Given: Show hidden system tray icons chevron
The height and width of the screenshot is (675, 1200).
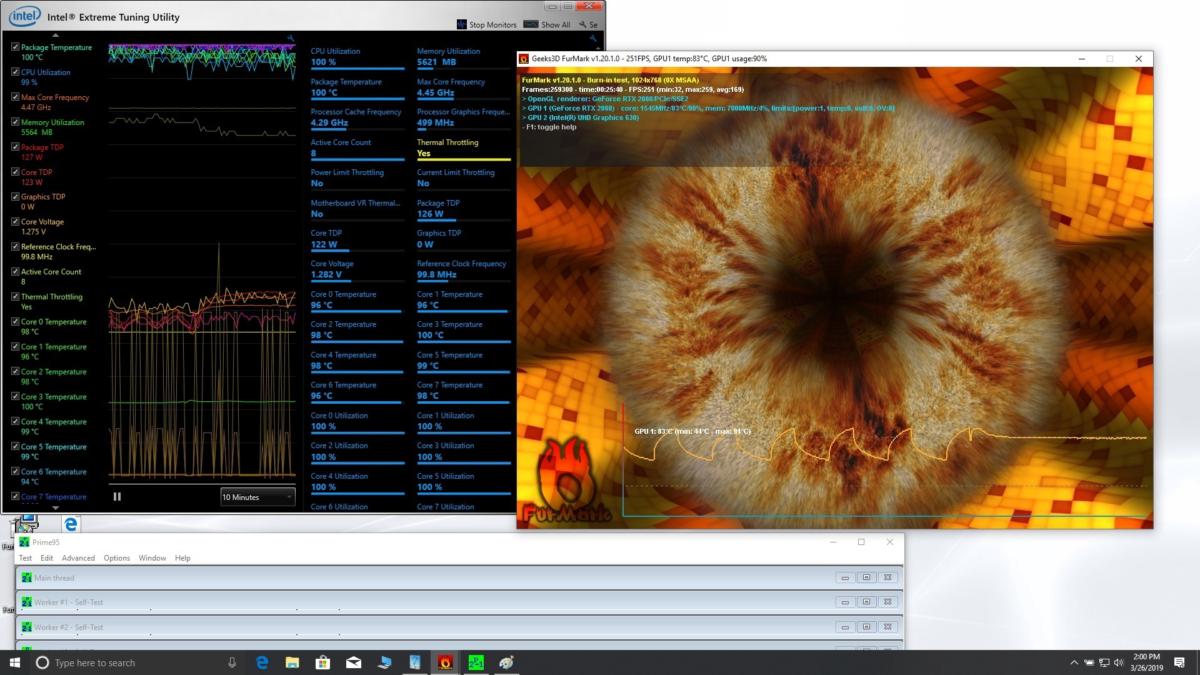Looking at the screenshot, I should tap(1075, 662).
